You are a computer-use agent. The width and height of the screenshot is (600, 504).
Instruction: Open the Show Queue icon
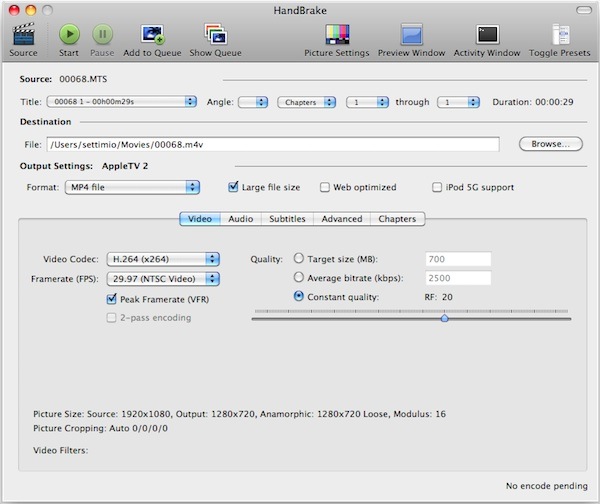click(x=215, y=34)
